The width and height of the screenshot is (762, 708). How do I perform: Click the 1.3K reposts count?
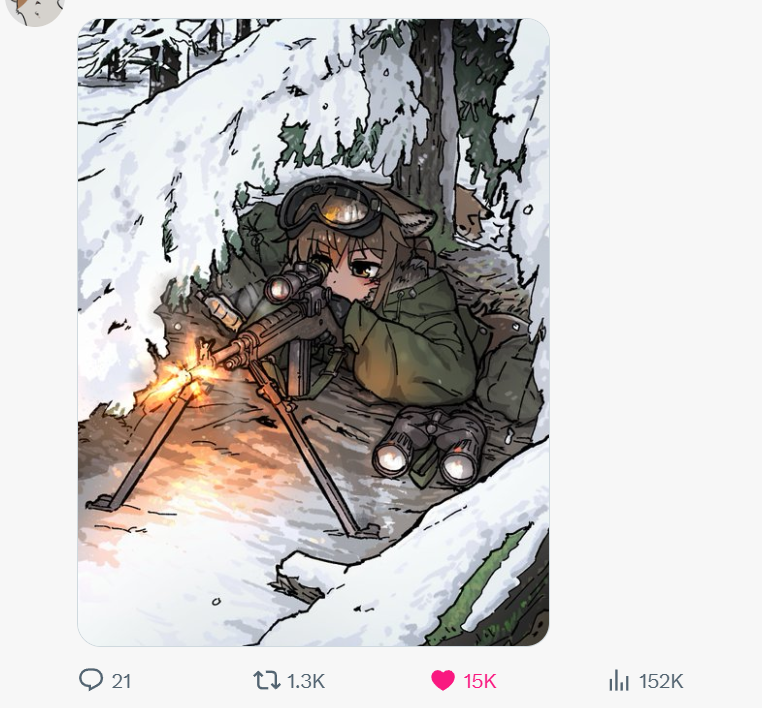click(x=306, y=681)
